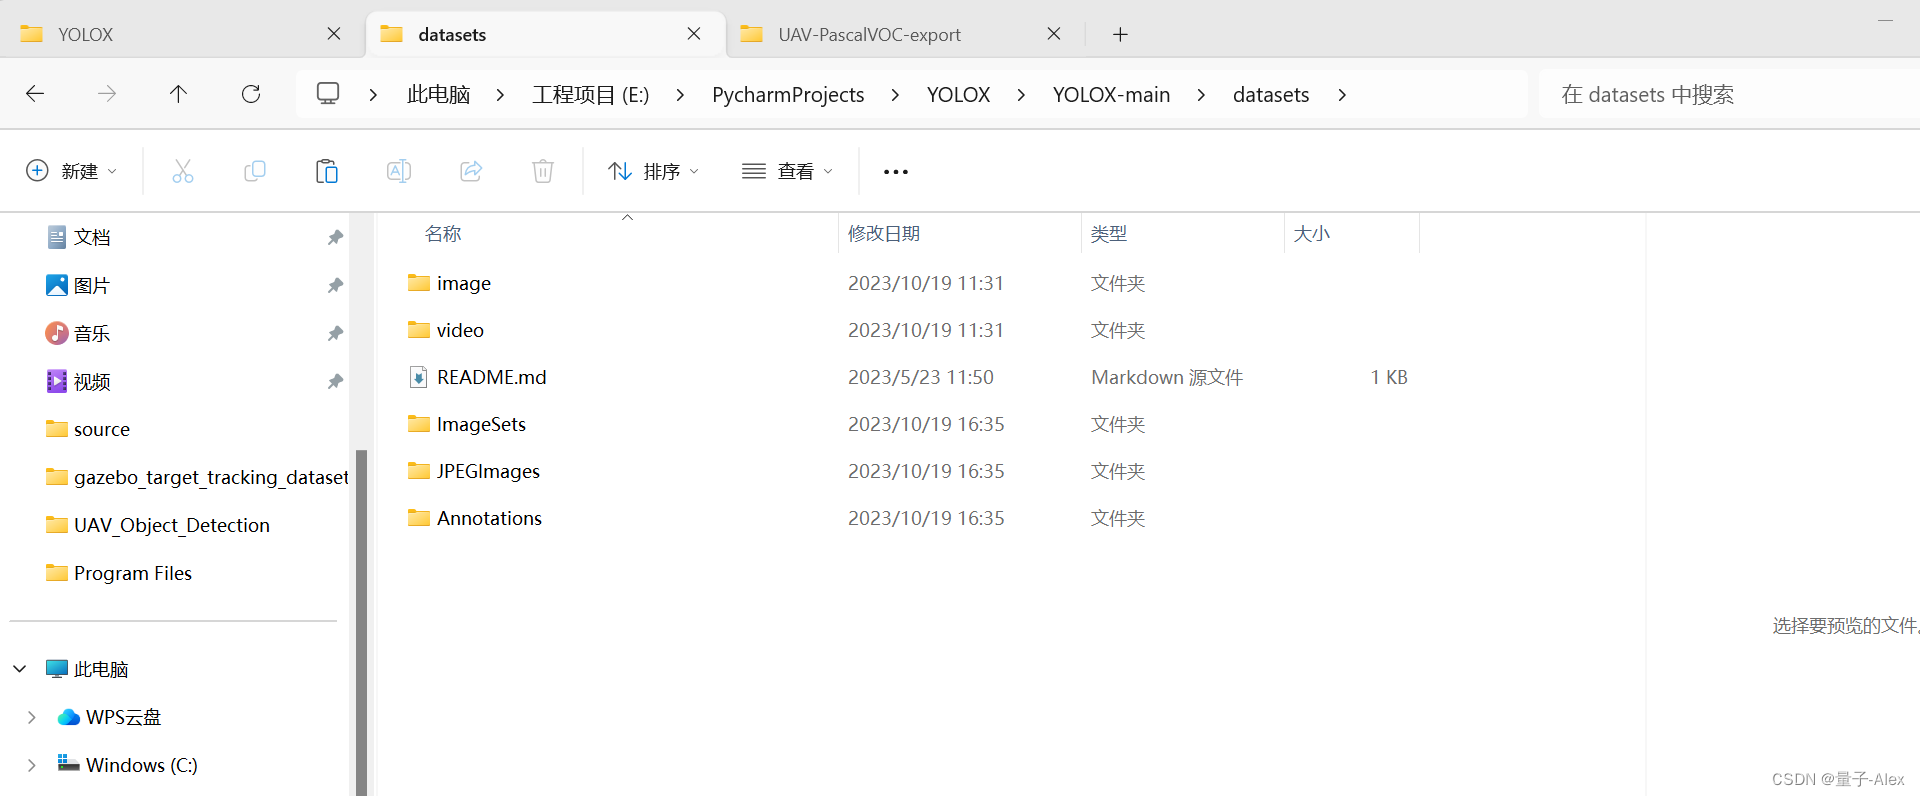Expand chevron after YOLOX in address bar
This screenshot has height=796, width=1920.
click(1021, 95)
